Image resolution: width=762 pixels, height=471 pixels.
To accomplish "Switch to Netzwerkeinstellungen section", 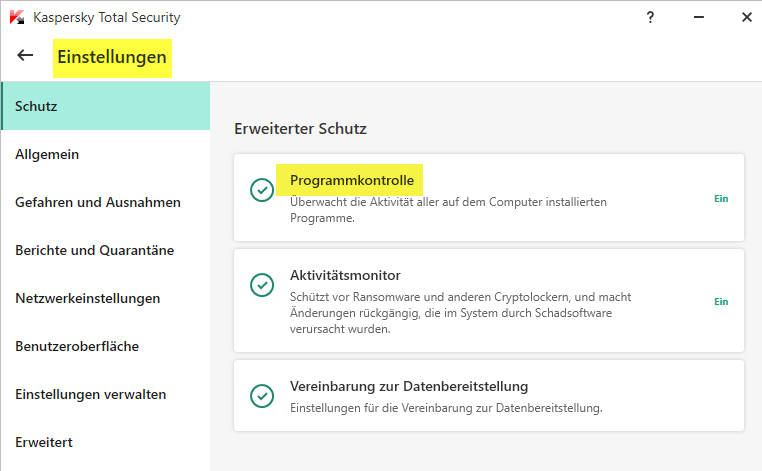I will 88,298.
